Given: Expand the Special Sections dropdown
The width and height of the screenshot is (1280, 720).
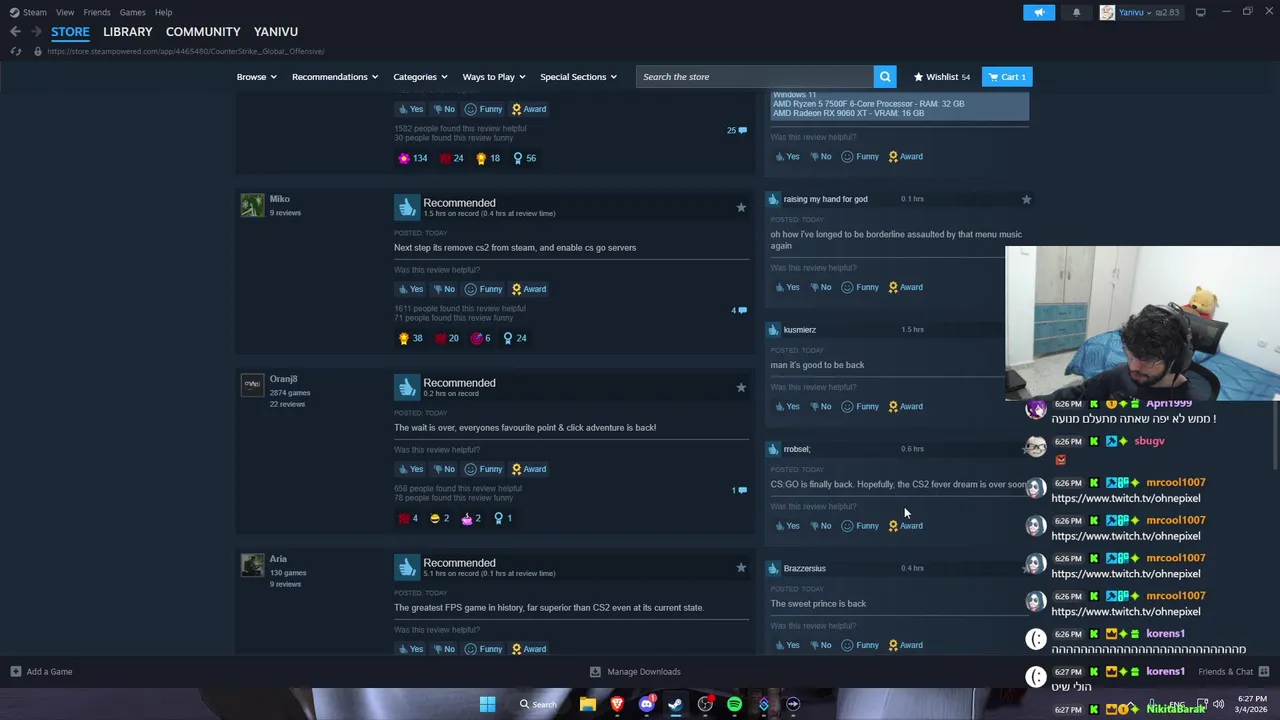Looking at the screenshot, I should 578,77.
